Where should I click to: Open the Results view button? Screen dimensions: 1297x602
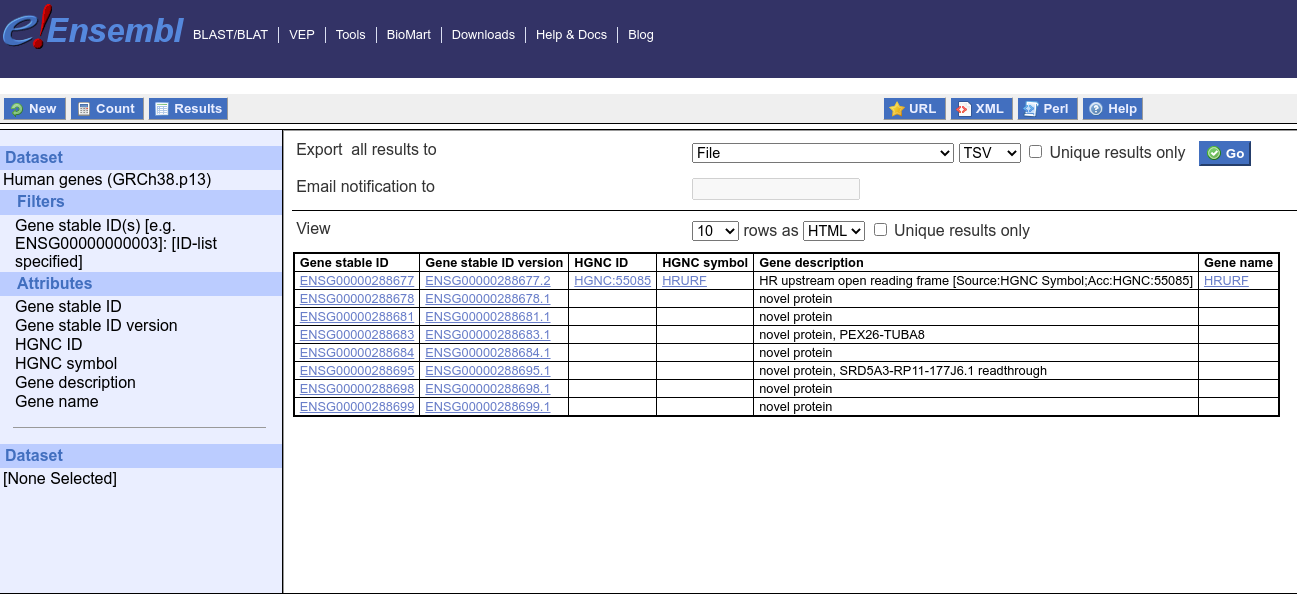click(188, 109)
